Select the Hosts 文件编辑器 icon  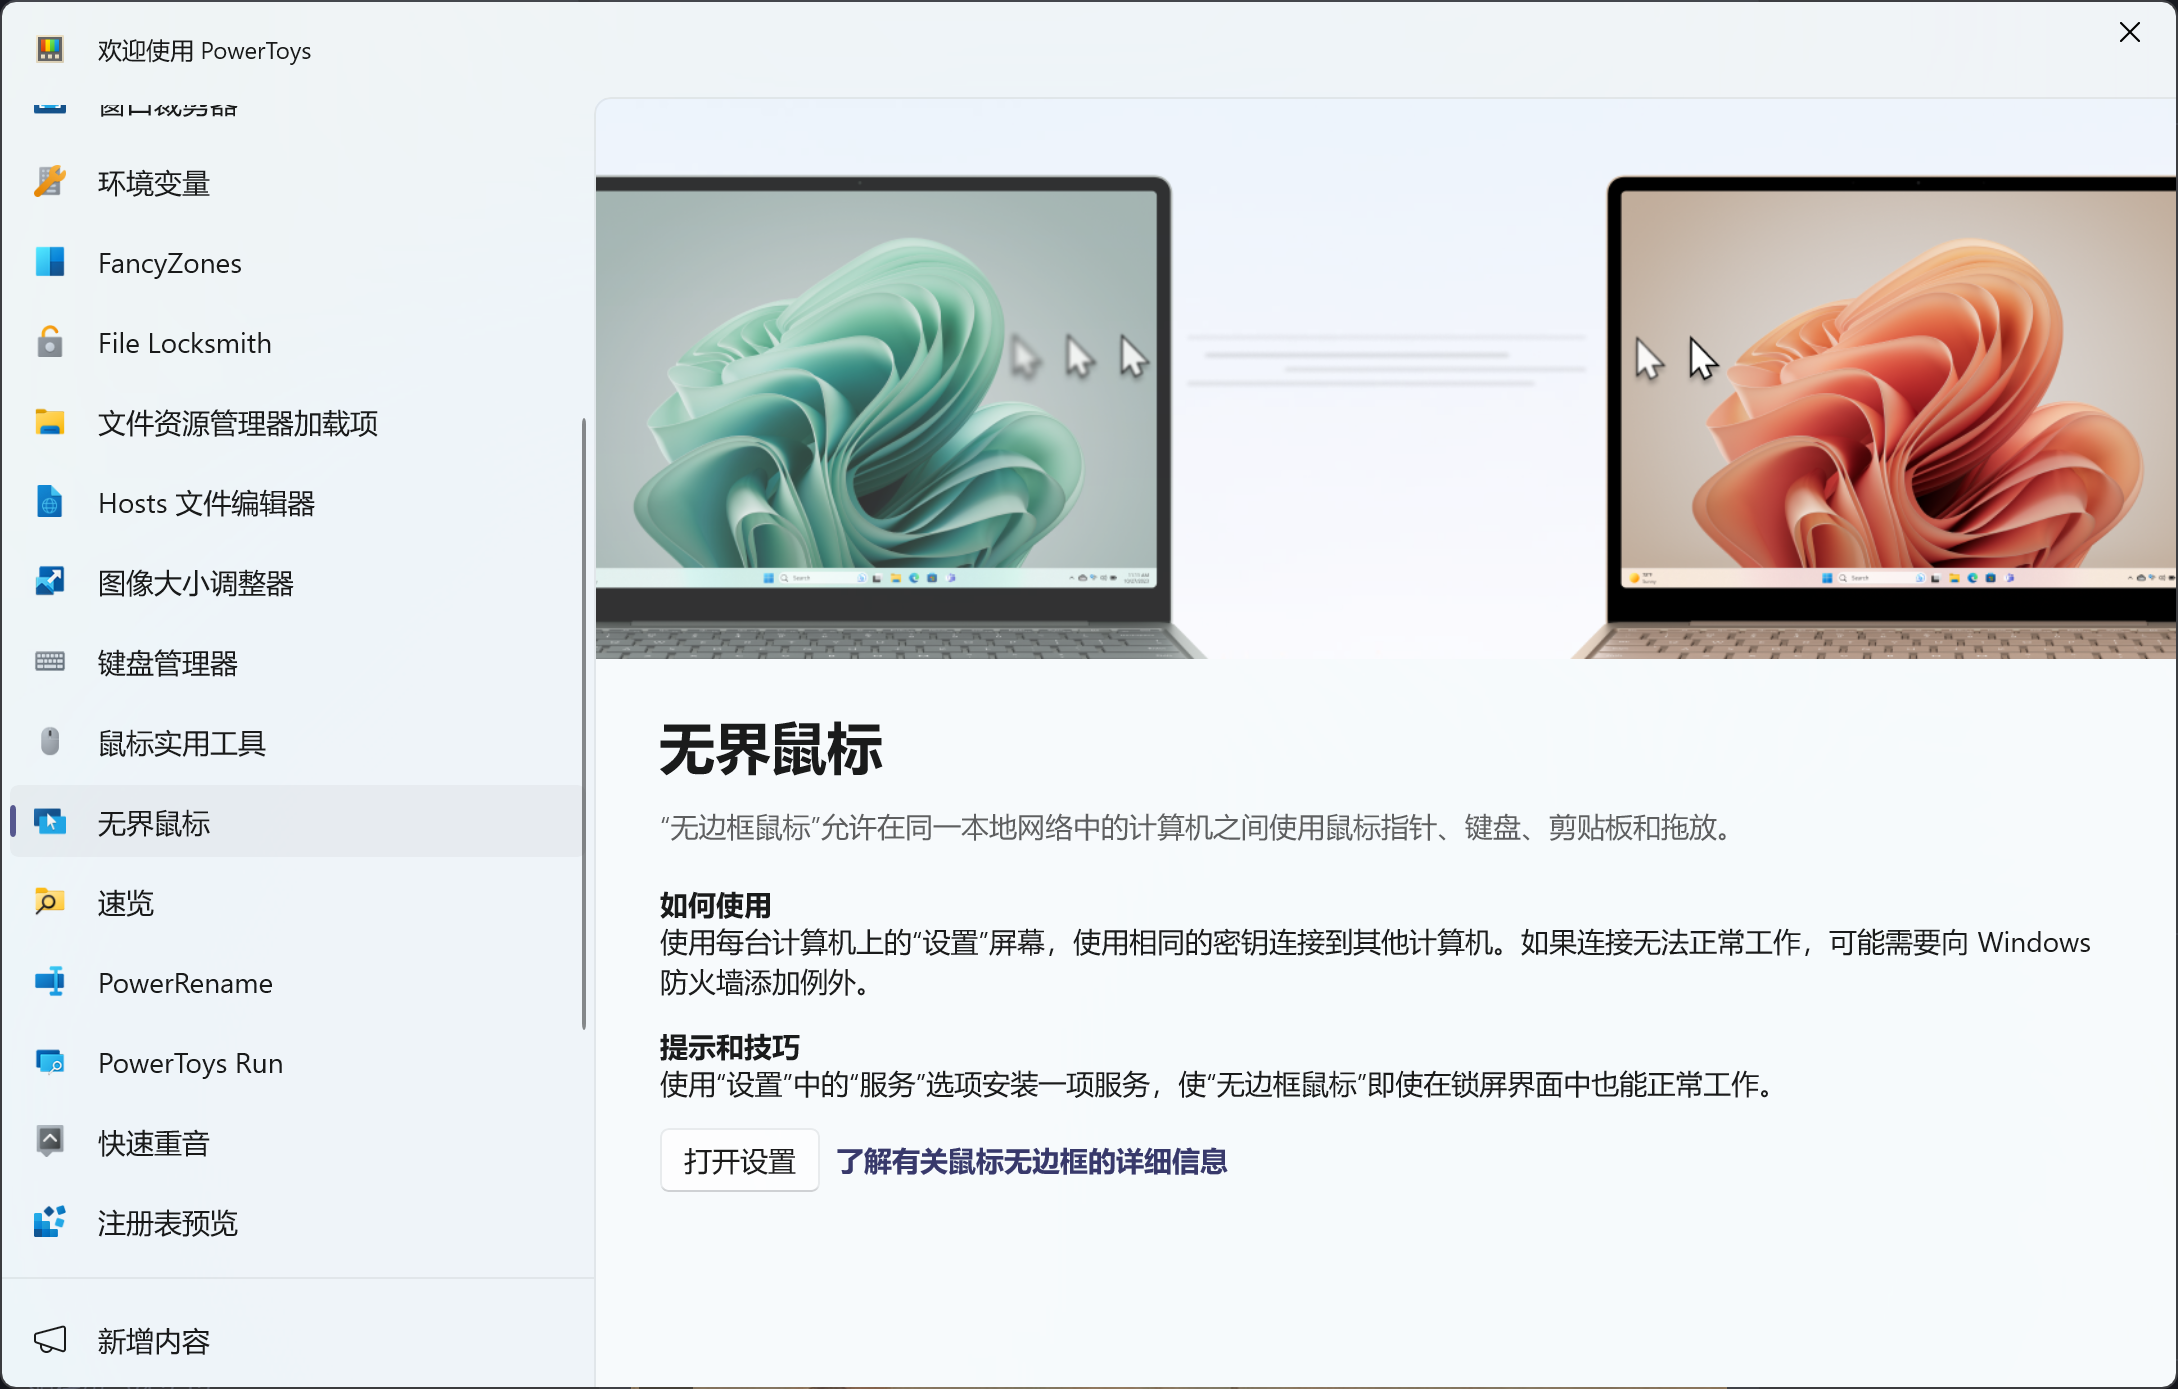(x=49, y=502)
